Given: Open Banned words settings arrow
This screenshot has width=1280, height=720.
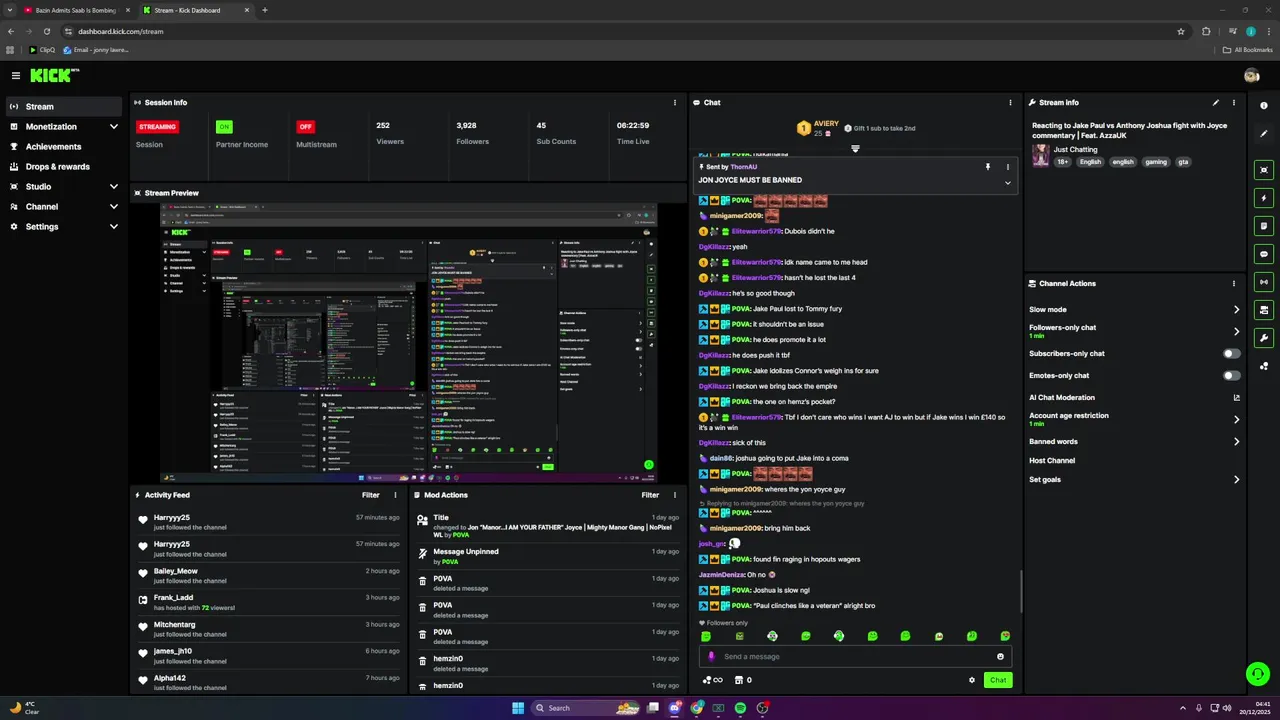Looking at the screenshot, I should tap(1236, 441).
